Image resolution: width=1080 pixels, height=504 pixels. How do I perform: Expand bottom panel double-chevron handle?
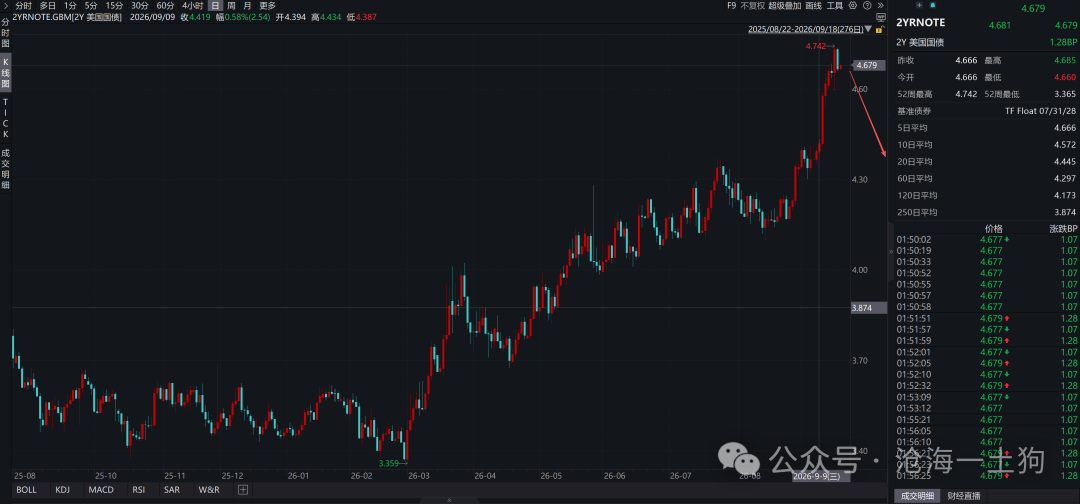449,500
